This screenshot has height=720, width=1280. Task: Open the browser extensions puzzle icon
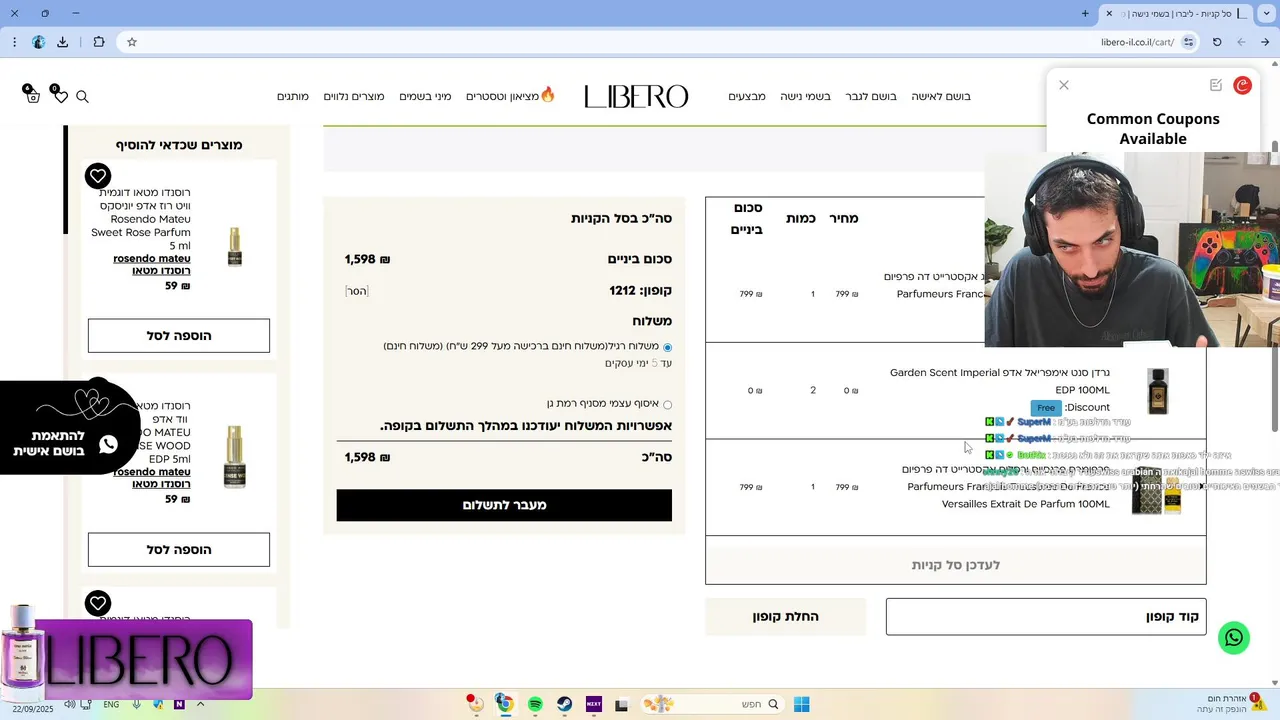click(99, 42)
